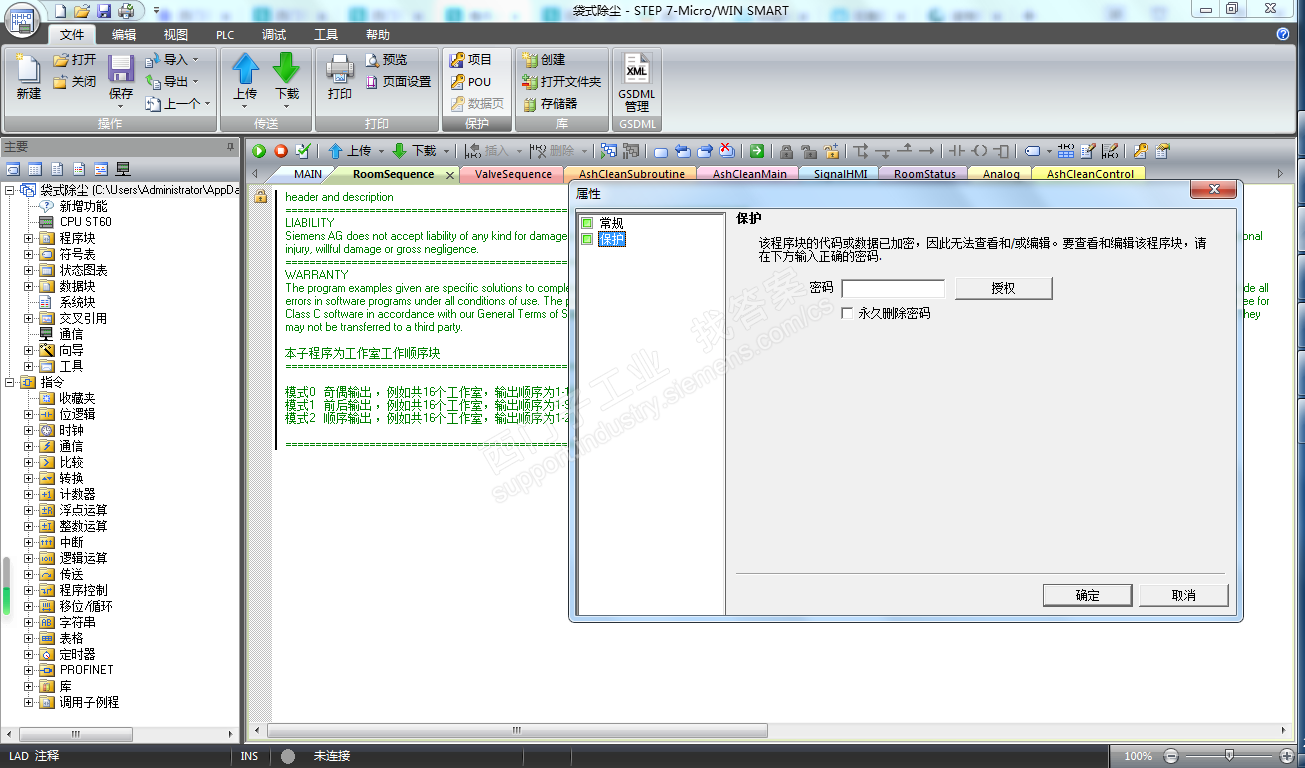Click Create library (创建)

pyautogui.click(x=544, y=60)
